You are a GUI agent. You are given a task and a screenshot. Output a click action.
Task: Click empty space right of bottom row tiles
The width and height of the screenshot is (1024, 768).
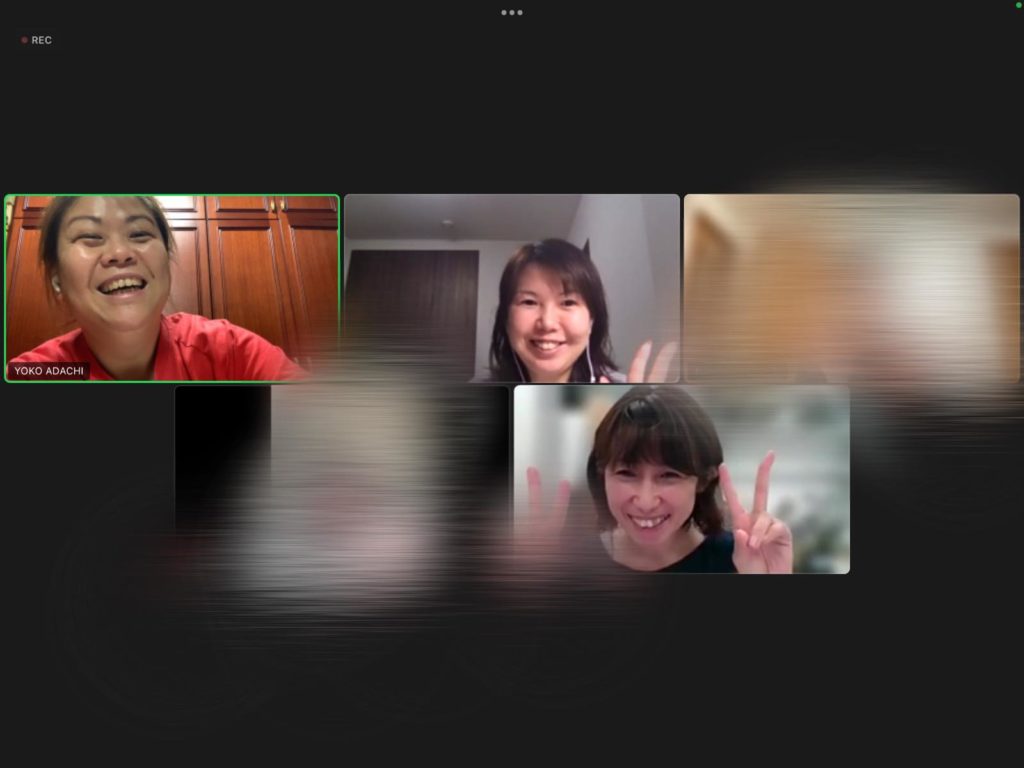click(x=935, y=480)
